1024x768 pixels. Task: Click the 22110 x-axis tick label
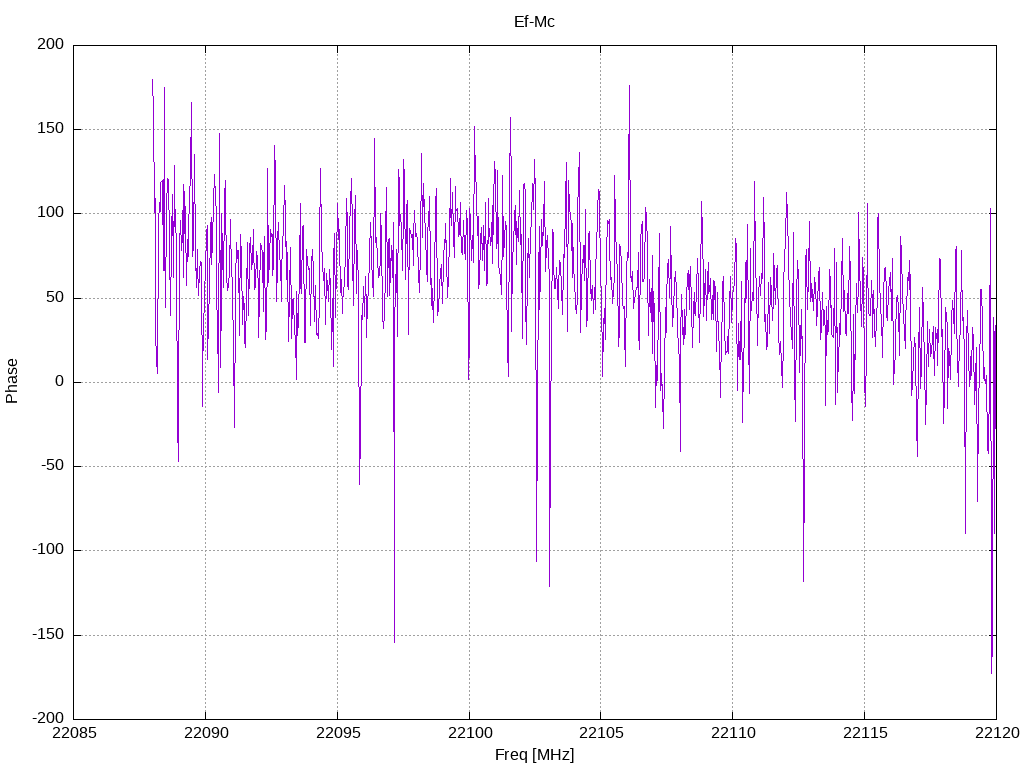pyautogui.click(x=733, y=733)
